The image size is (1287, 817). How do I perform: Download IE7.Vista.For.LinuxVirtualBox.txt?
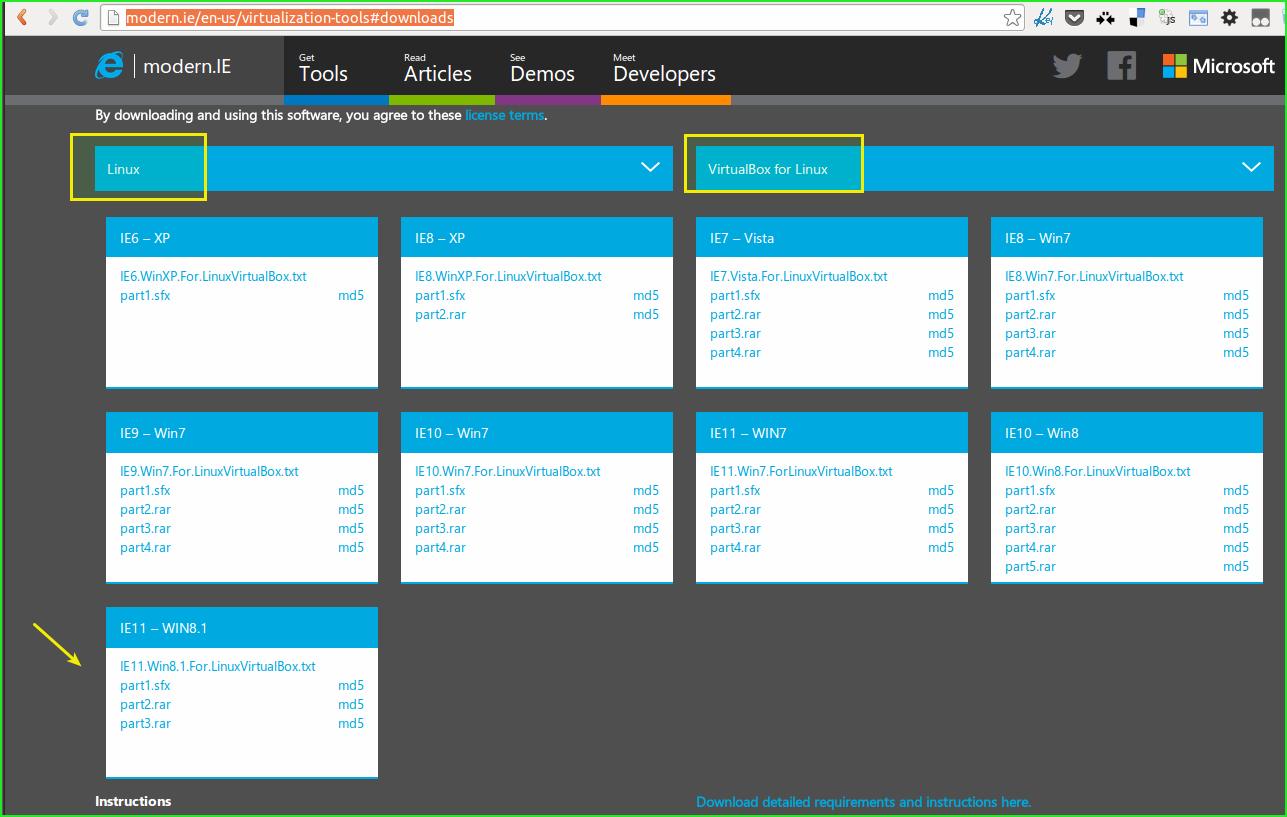(x=799, y=276)
